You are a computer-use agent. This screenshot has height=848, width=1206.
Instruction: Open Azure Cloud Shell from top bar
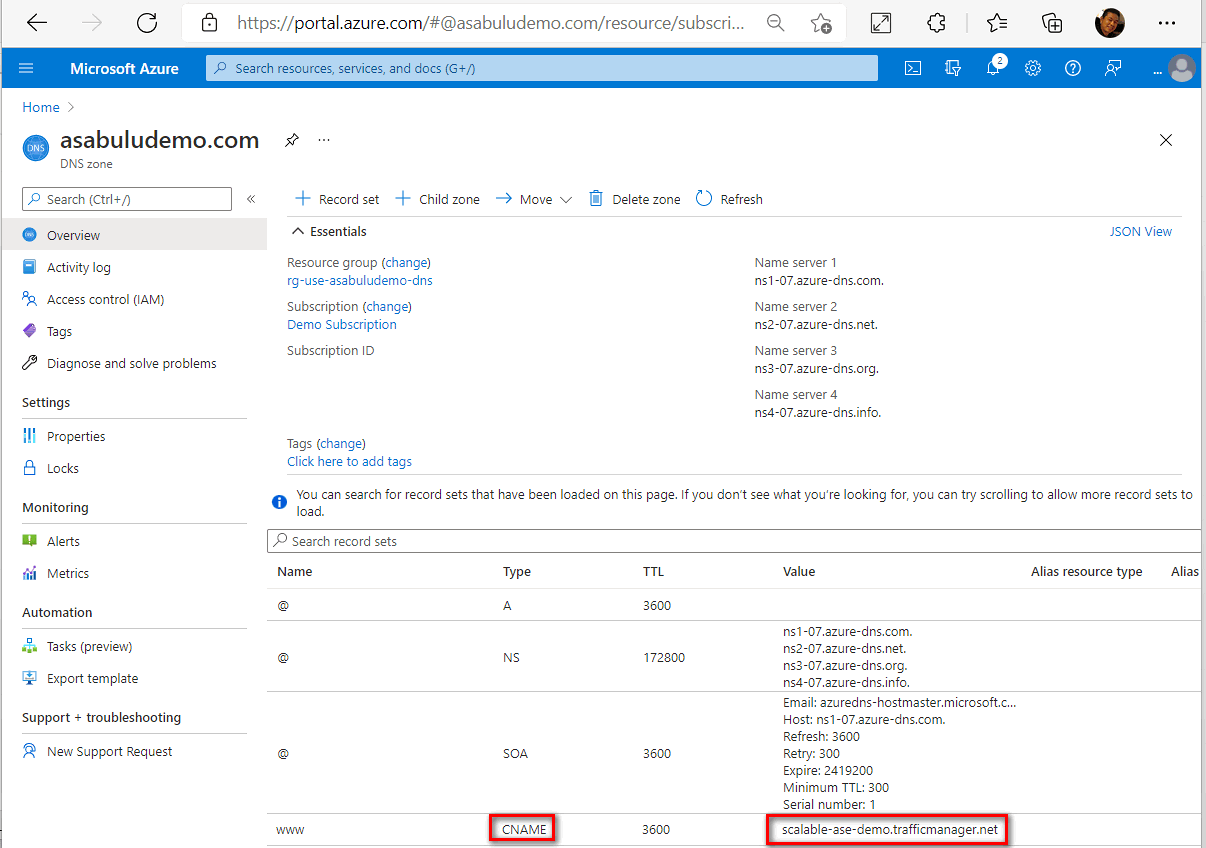tap(913, 68)
